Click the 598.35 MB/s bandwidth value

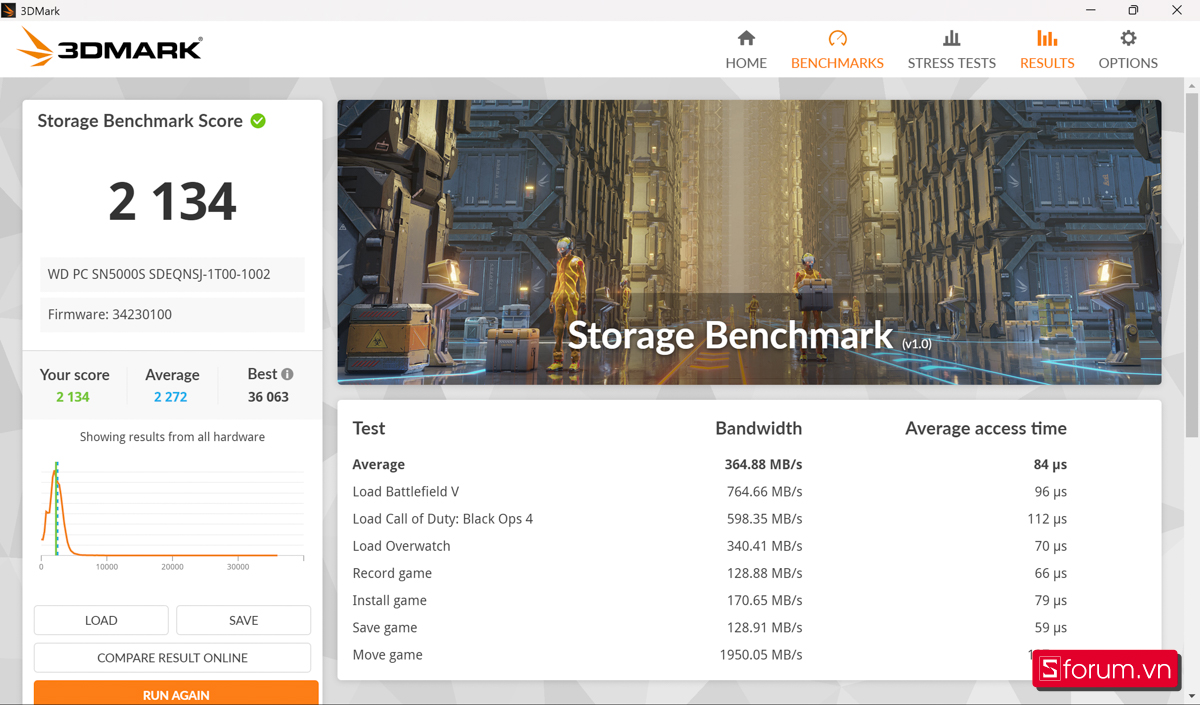point(764,519)
